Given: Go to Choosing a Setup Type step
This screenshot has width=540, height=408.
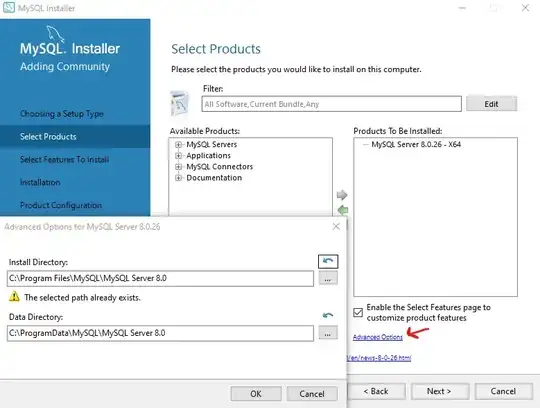Looking at the screenshot, I should click(62, 114).
